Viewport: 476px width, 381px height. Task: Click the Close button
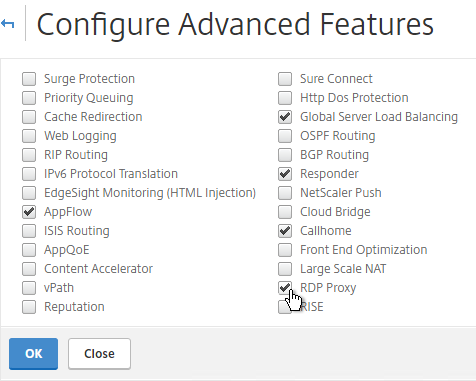pos(99,354)
